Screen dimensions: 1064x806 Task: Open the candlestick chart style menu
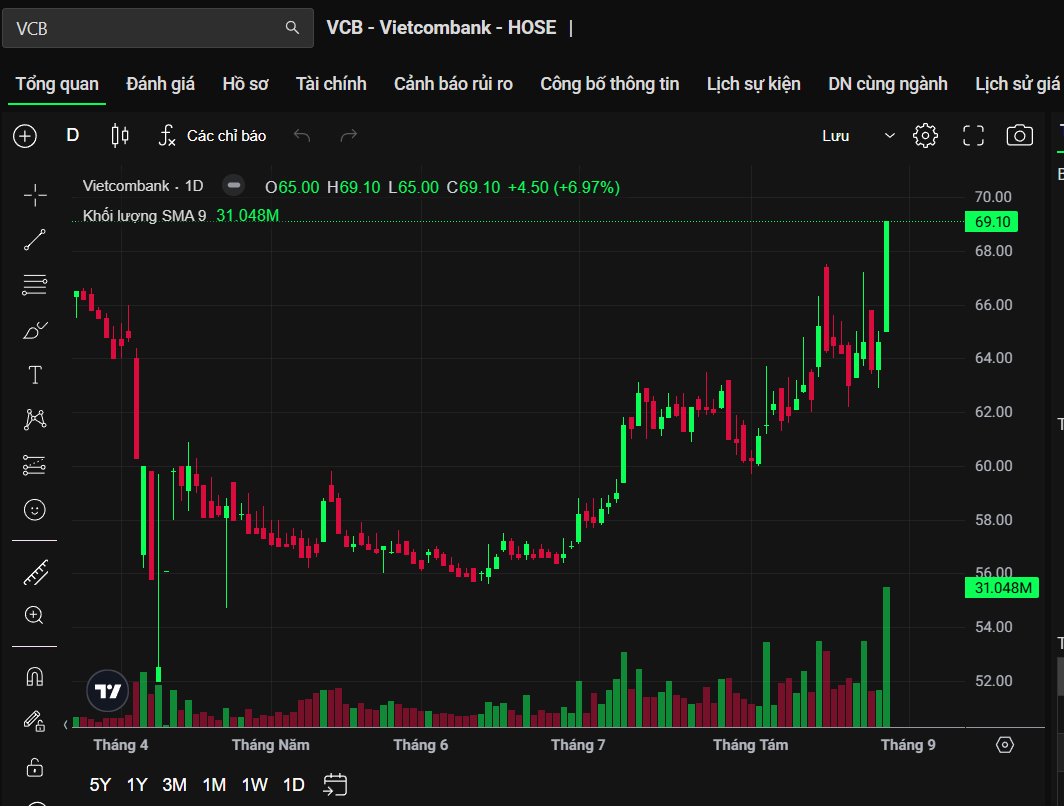(120, 136)
